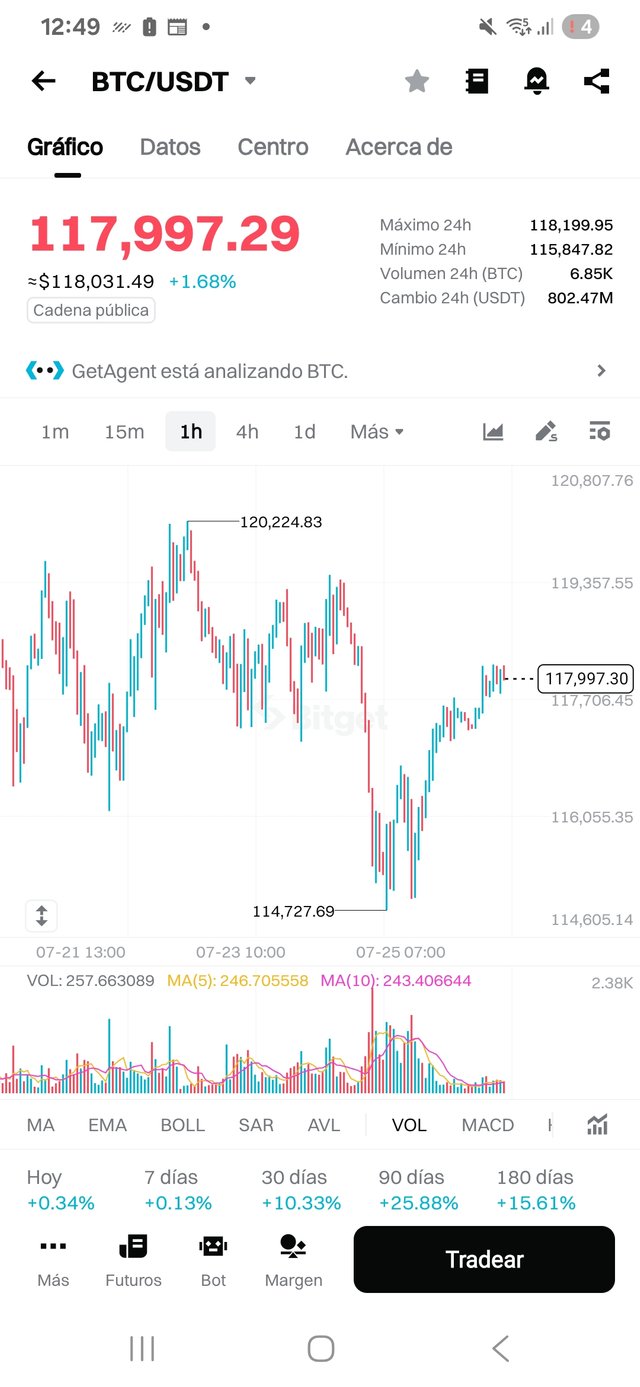Screen dimensions: 640x1387
Task: Open indicator chart icon beside MACD
Action: (597, 1125)
